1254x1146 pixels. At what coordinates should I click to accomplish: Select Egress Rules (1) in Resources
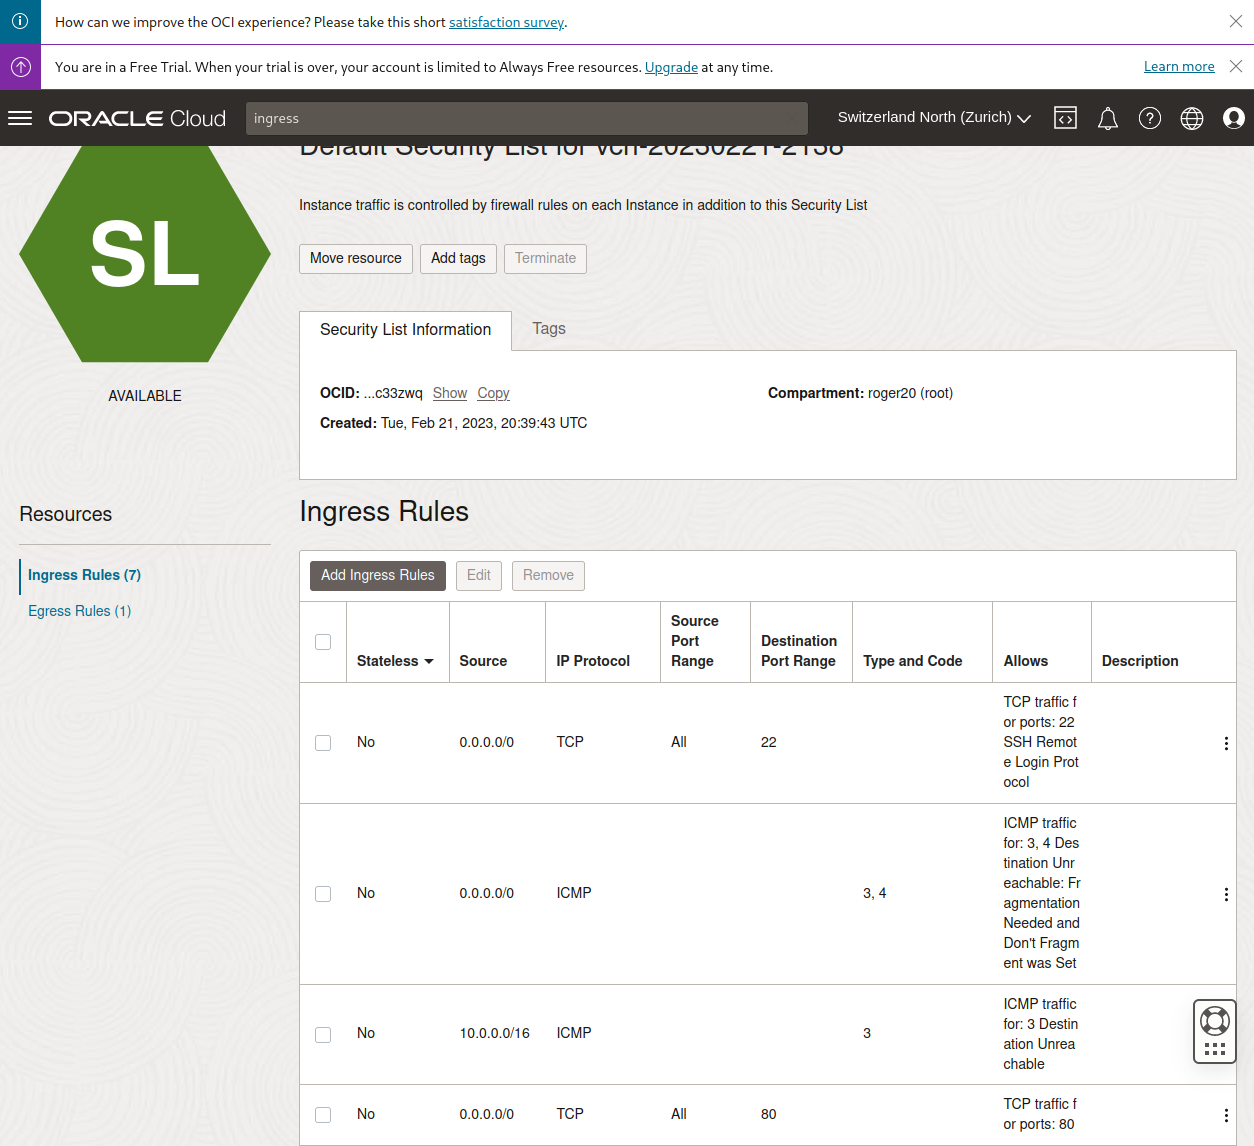coord(79,611)
